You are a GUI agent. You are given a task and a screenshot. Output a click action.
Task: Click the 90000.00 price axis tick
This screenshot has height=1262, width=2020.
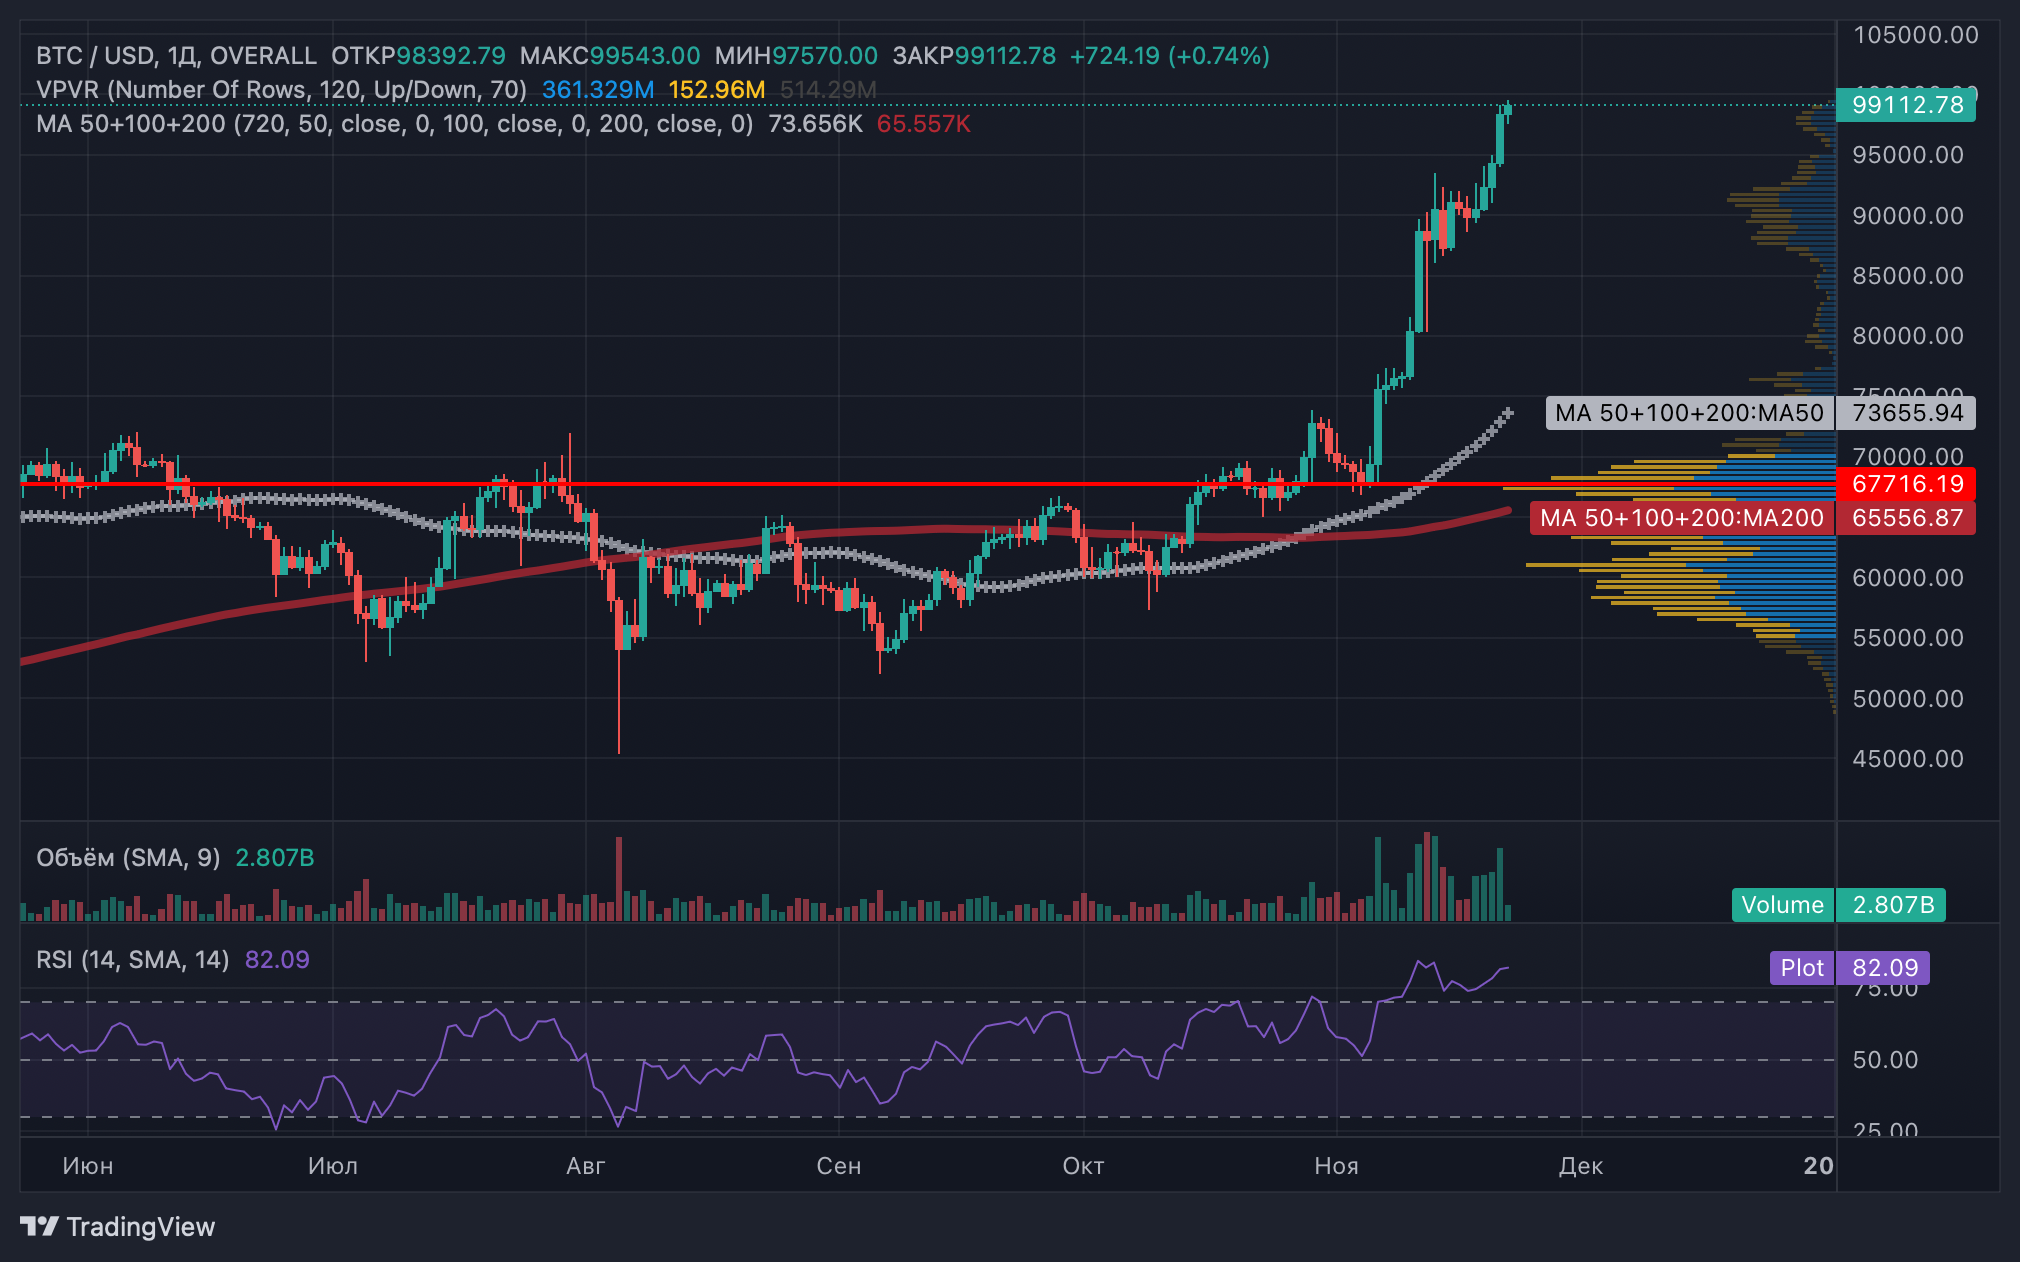click(x=1908, y=216)
